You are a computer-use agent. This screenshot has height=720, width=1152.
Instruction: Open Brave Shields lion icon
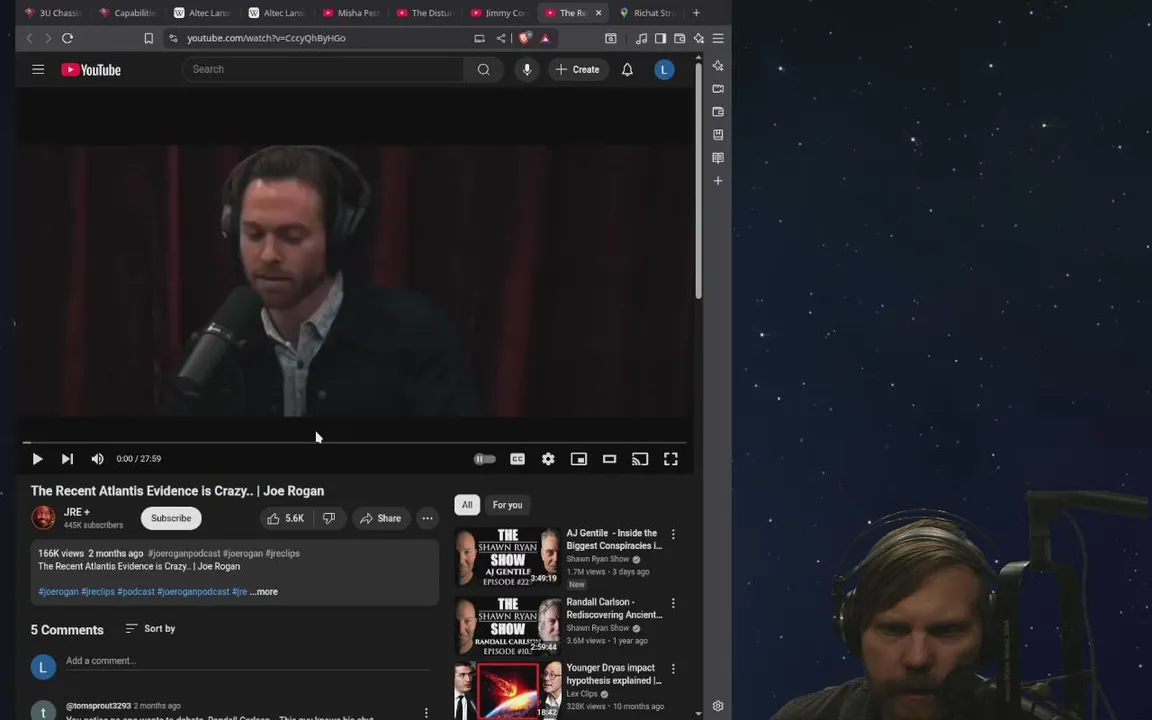[525, 37]
